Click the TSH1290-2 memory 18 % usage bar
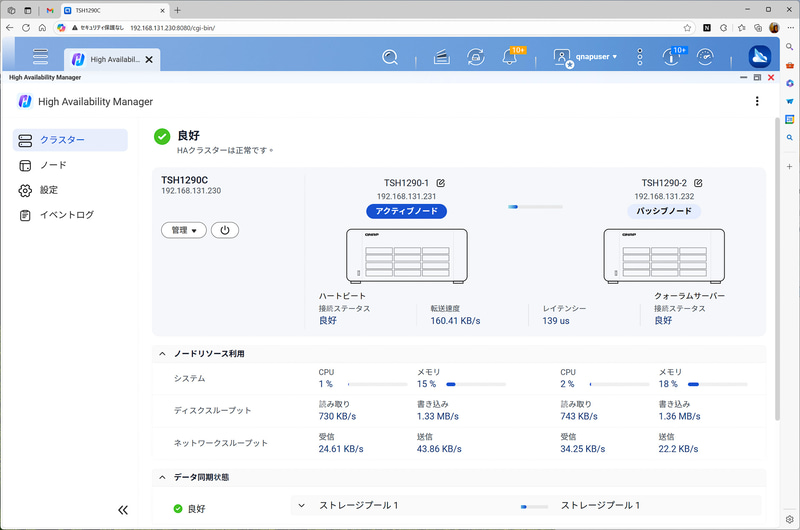 point(717,384)
